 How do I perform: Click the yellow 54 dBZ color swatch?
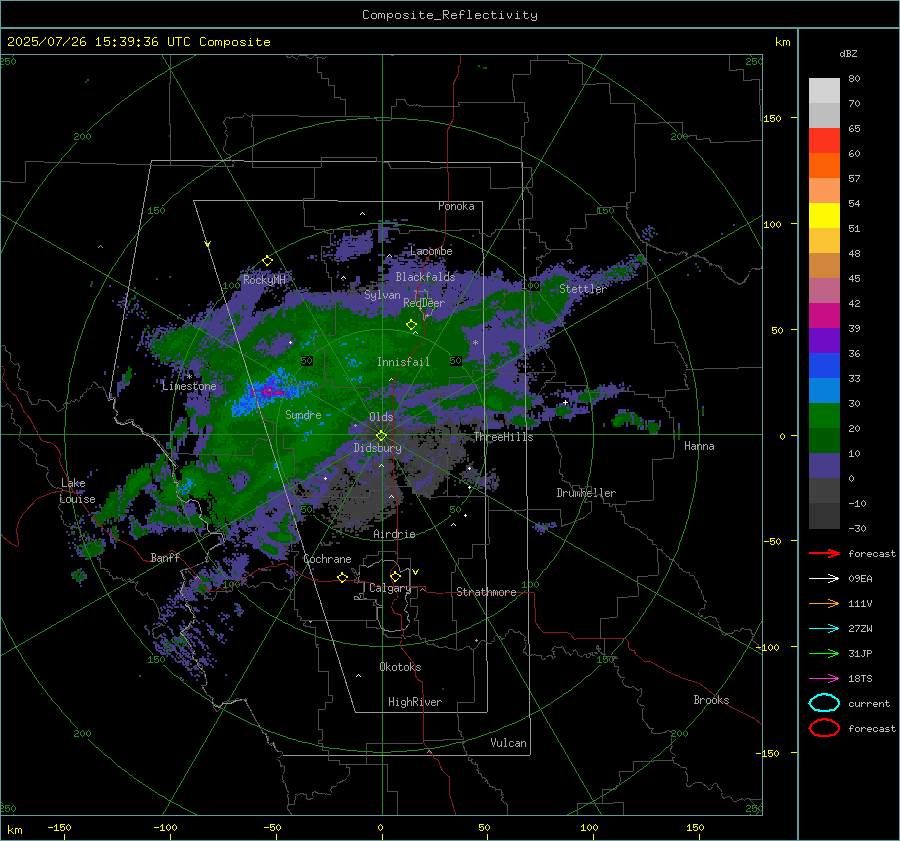[x=824, y=215]
